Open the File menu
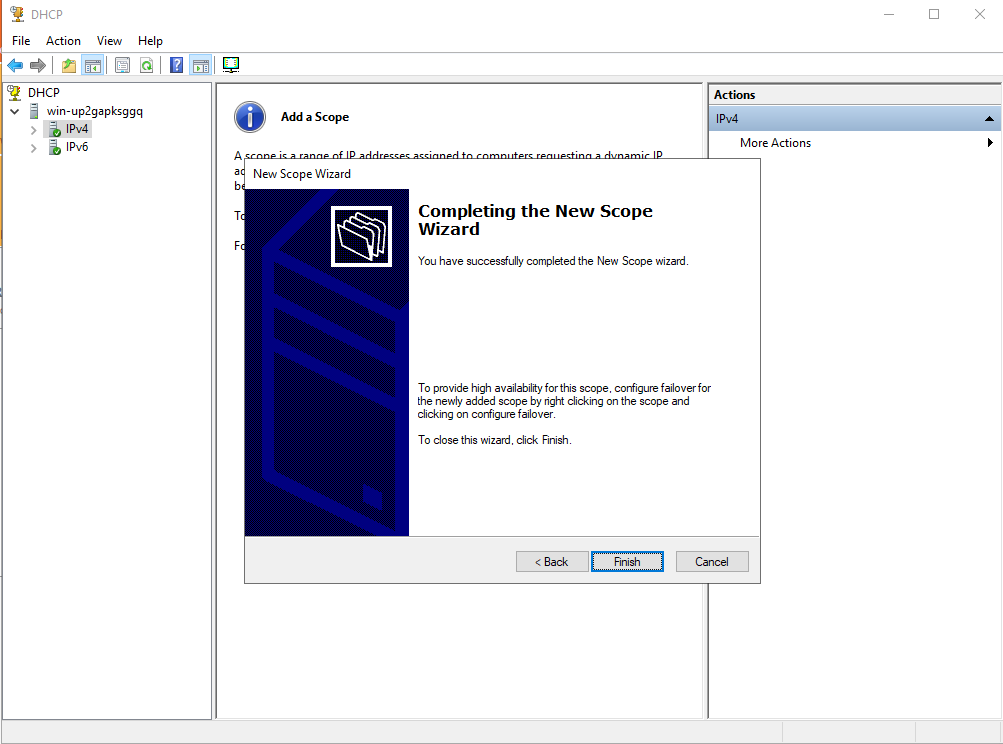This screenshot has width=1003, height=744. click(21, 41)
